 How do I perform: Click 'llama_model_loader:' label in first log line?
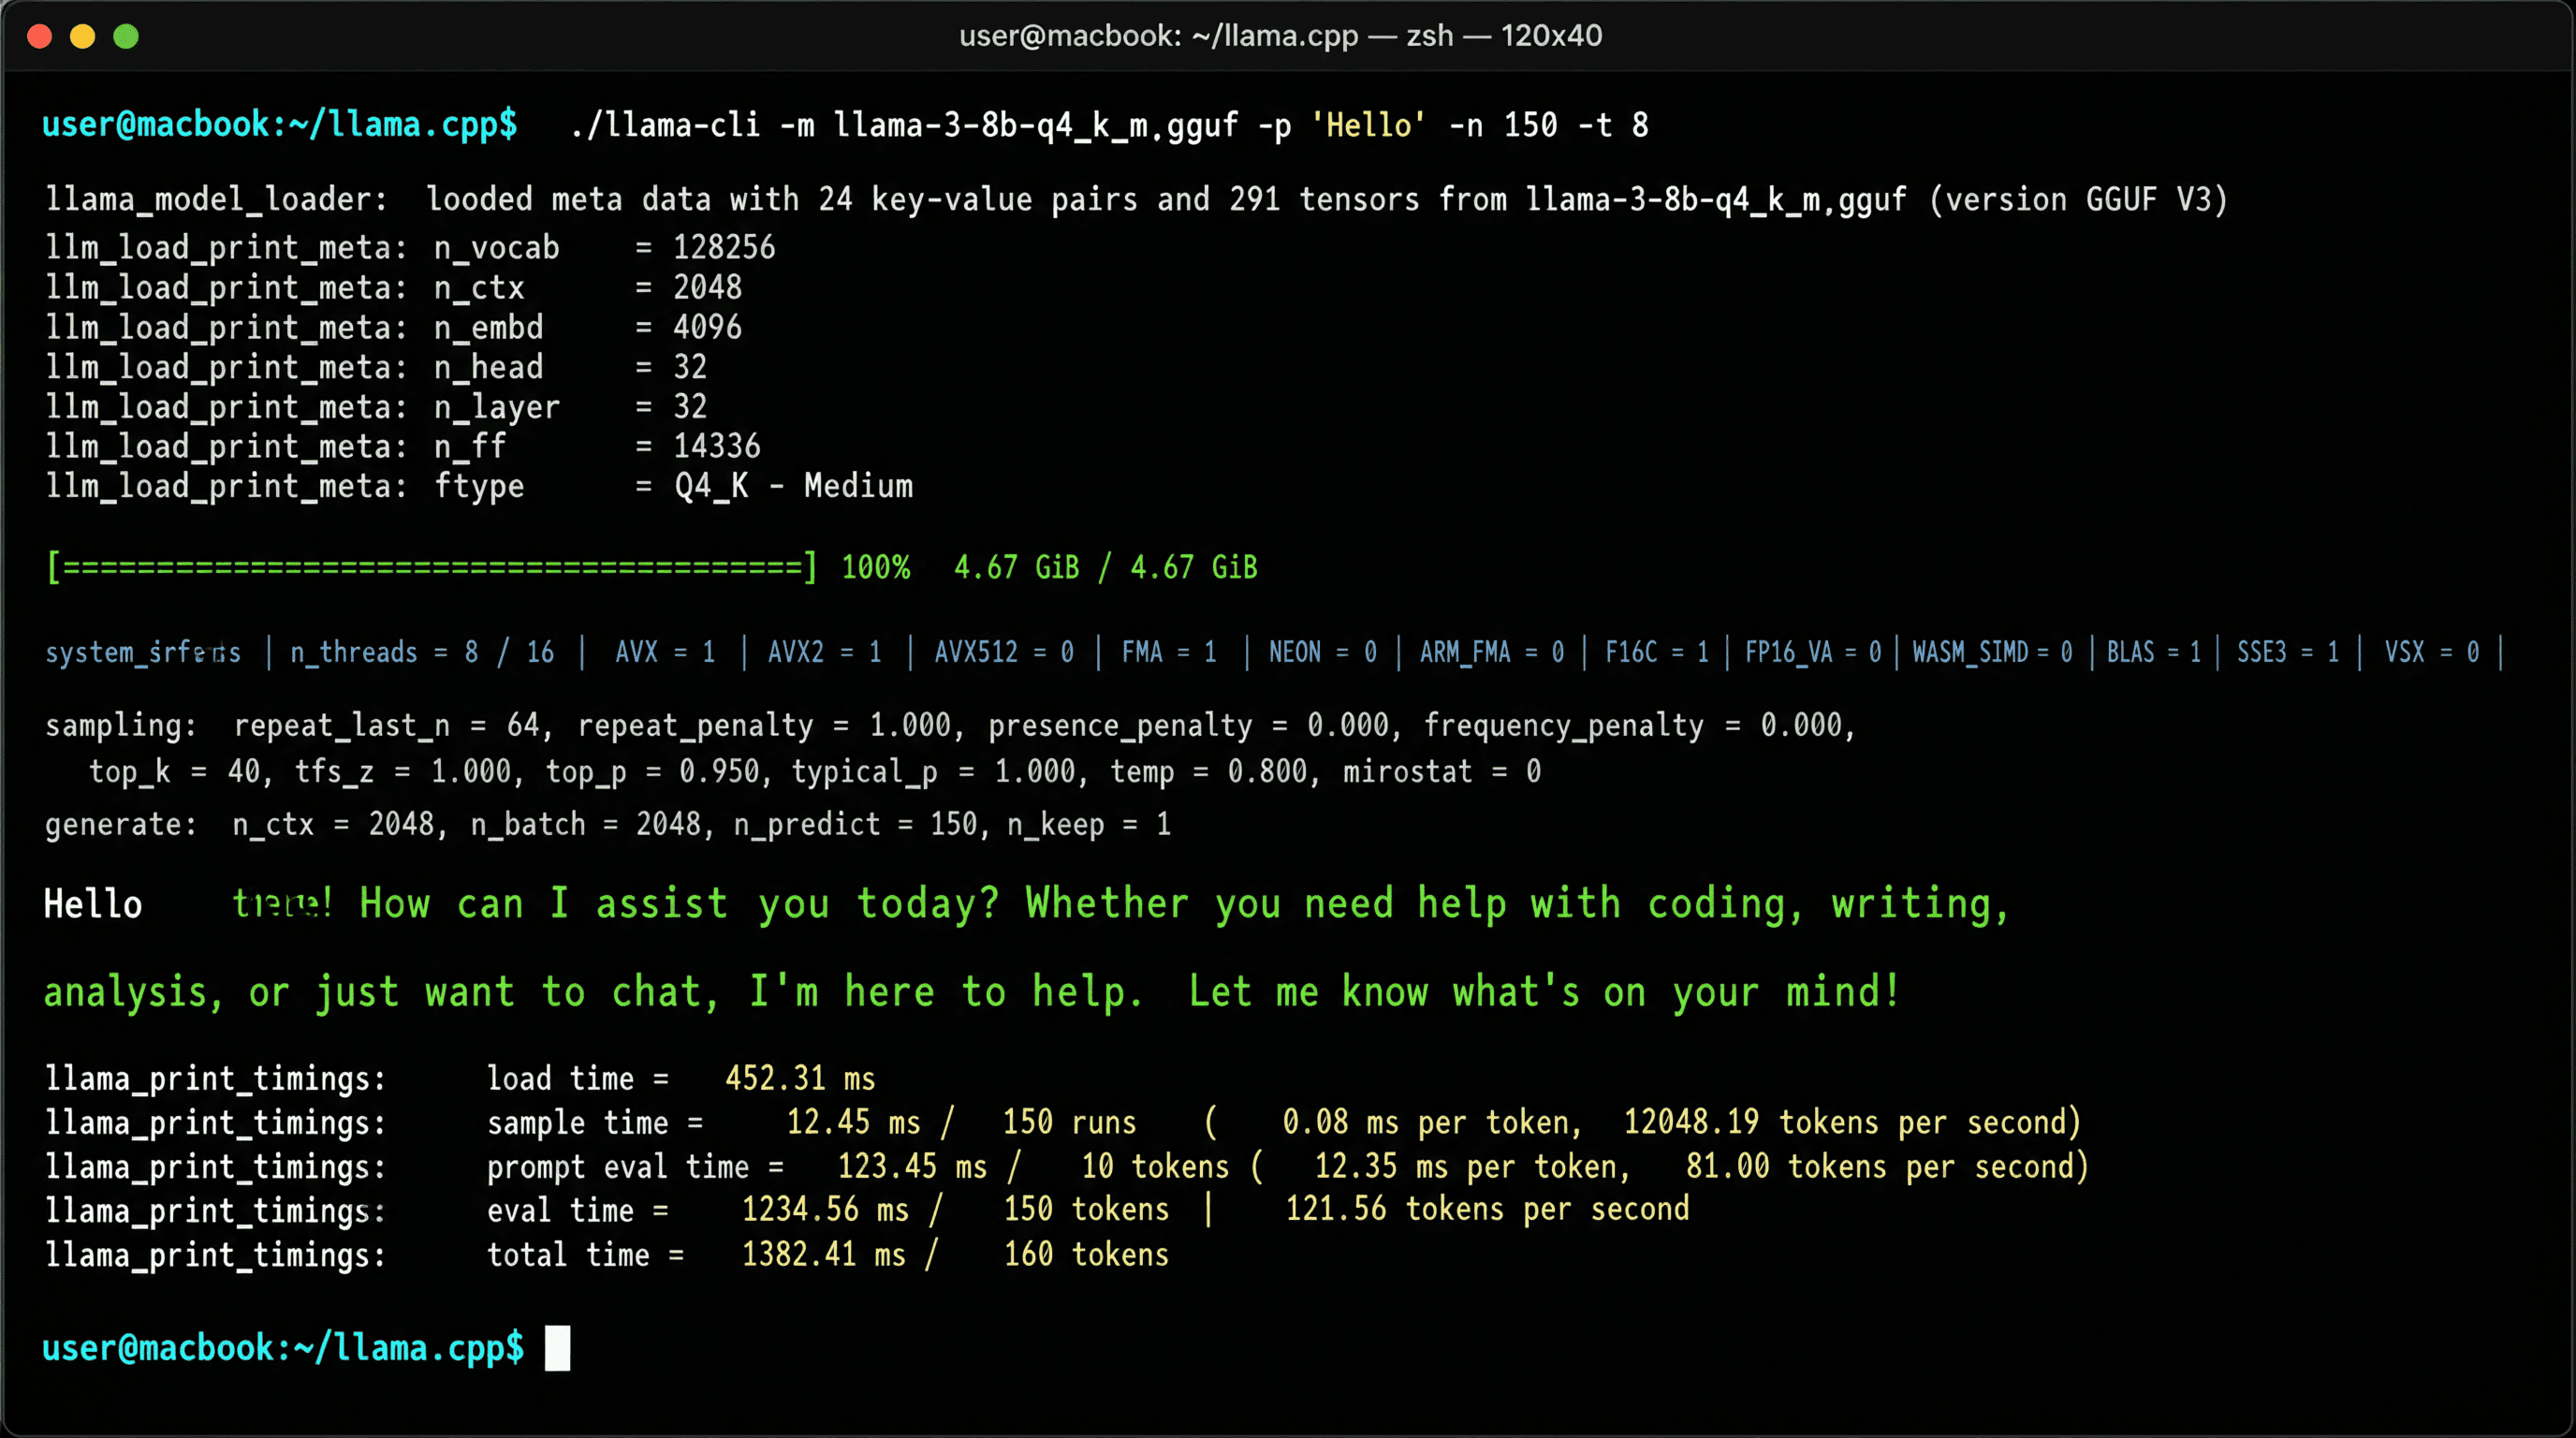[216, 199]
